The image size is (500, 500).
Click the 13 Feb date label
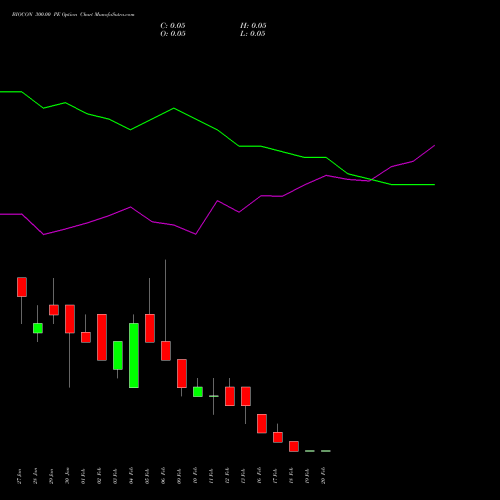(x=243, y=476)
